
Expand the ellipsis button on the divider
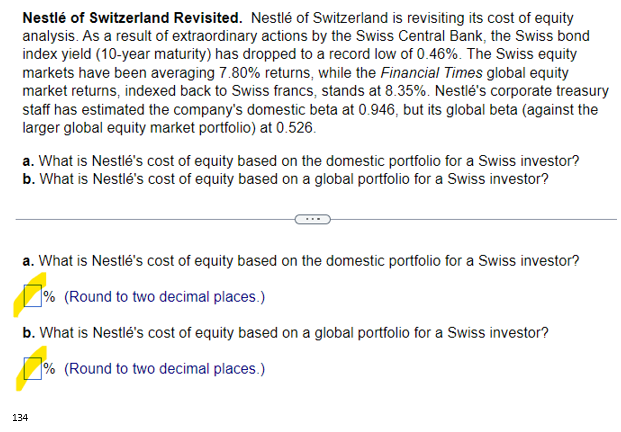tap(311, 218)
